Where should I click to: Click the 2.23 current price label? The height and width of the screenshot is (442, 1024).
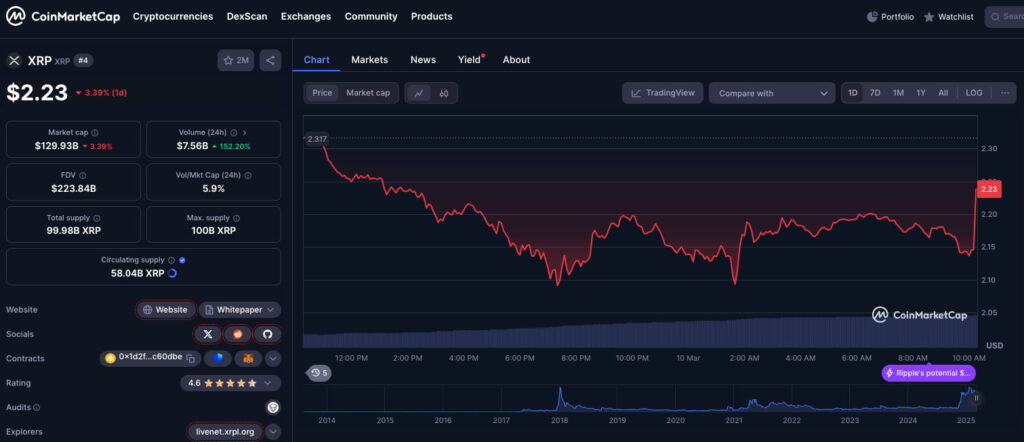pos(989,189)
